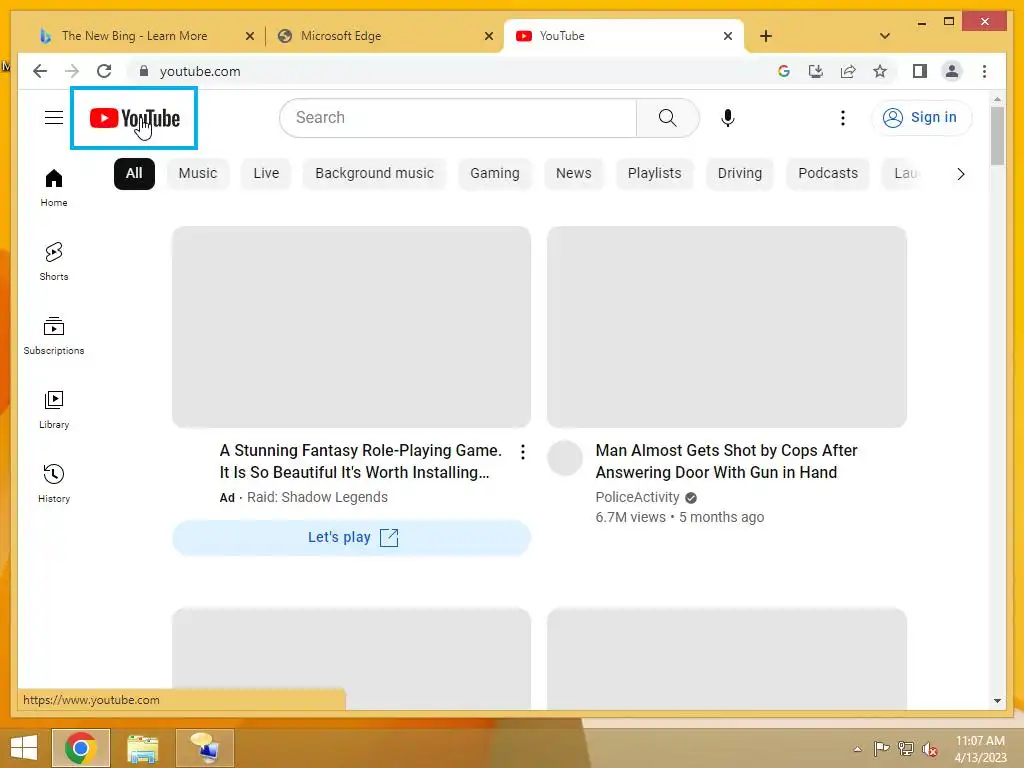Click the install app icon in address bar
Screen dimensions: 1024x768
pos(816,71)
